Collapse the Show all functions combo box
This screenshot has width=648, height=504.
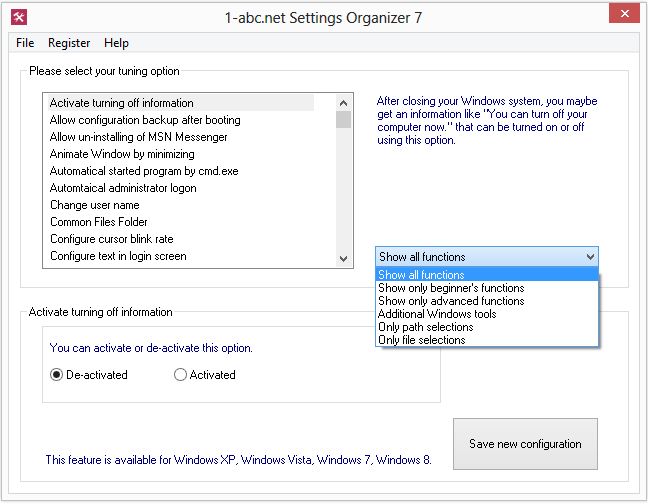point(588,257)
